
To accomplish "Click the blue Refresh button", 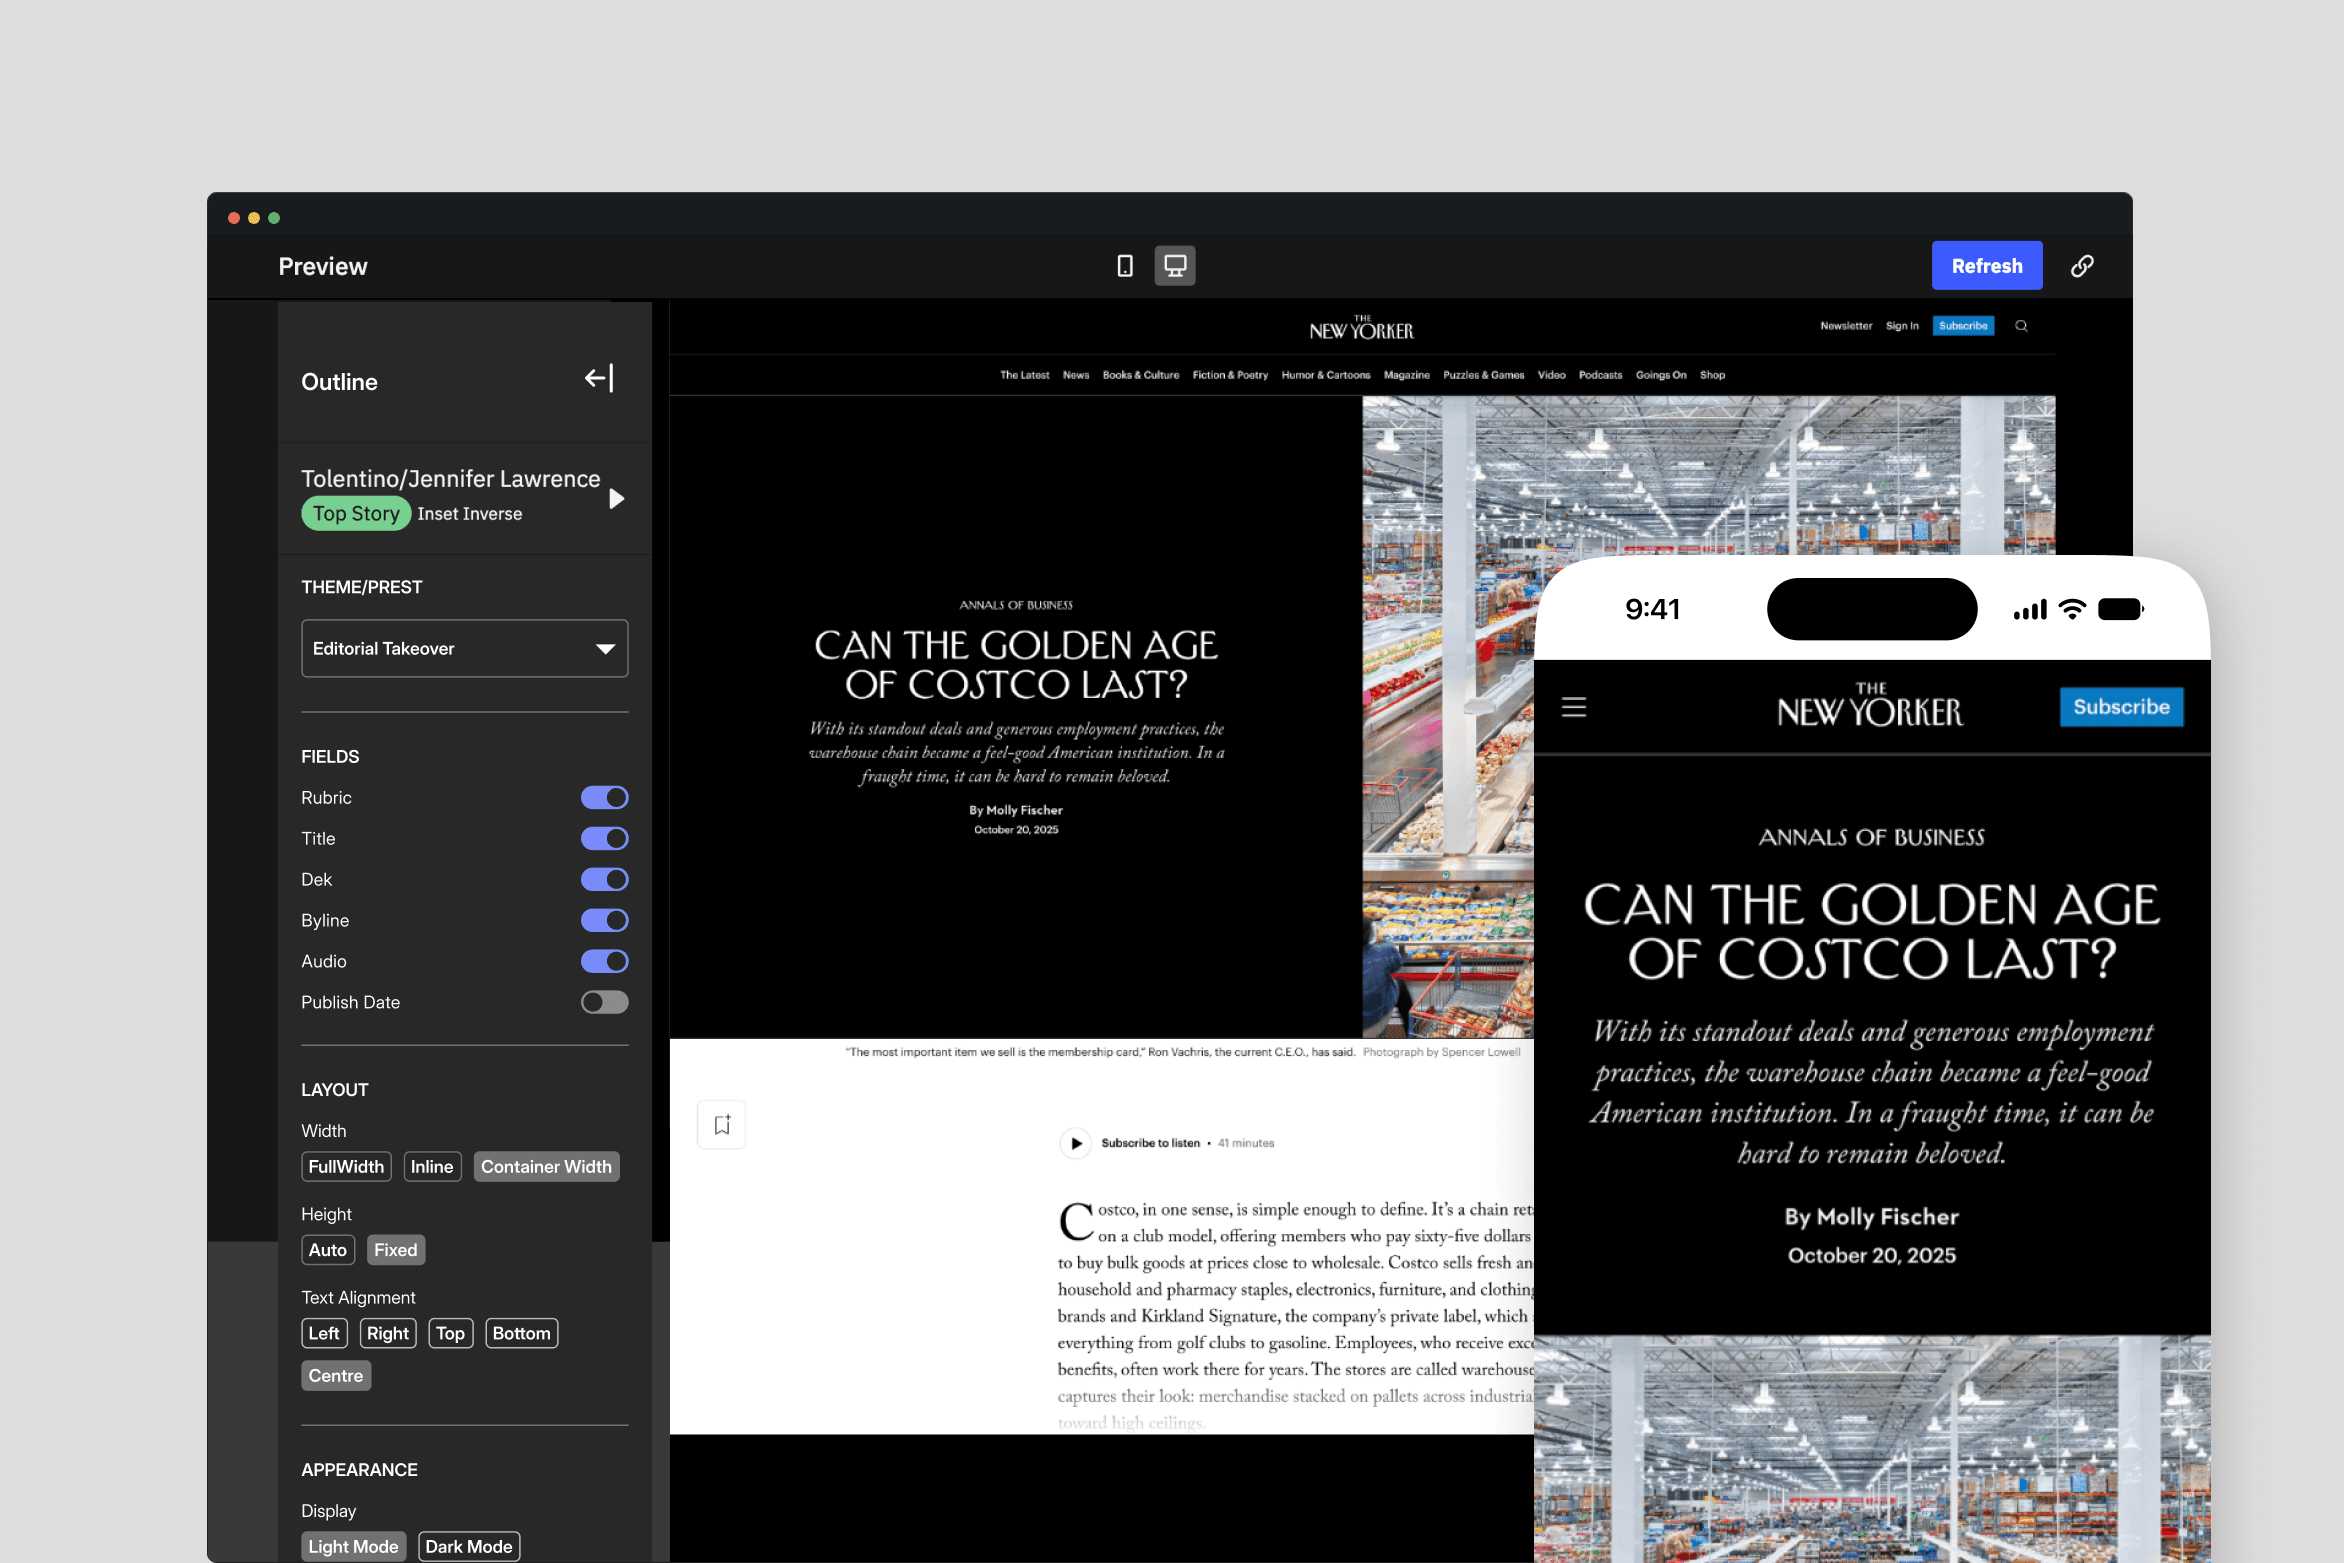I will (1987, 266).
